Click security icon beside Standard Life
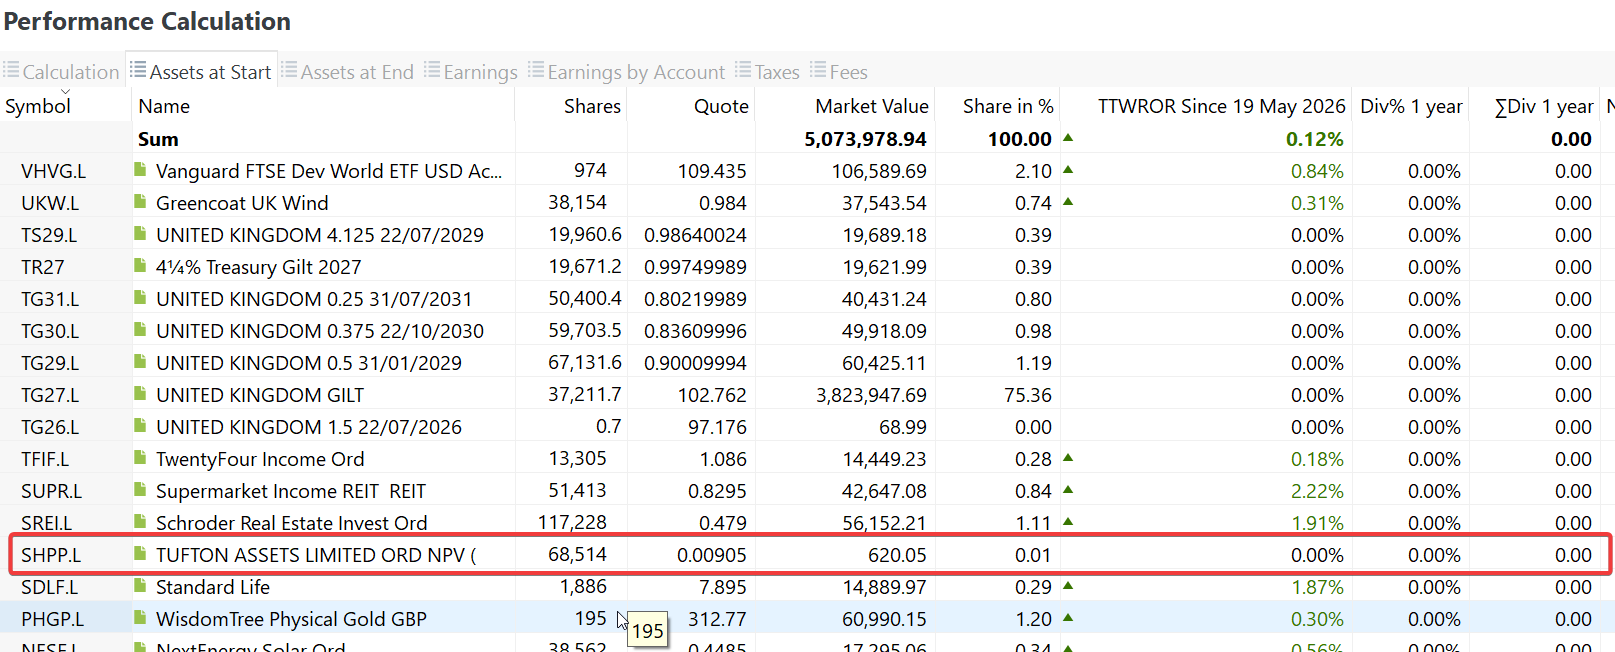 [x=141, y=586]
